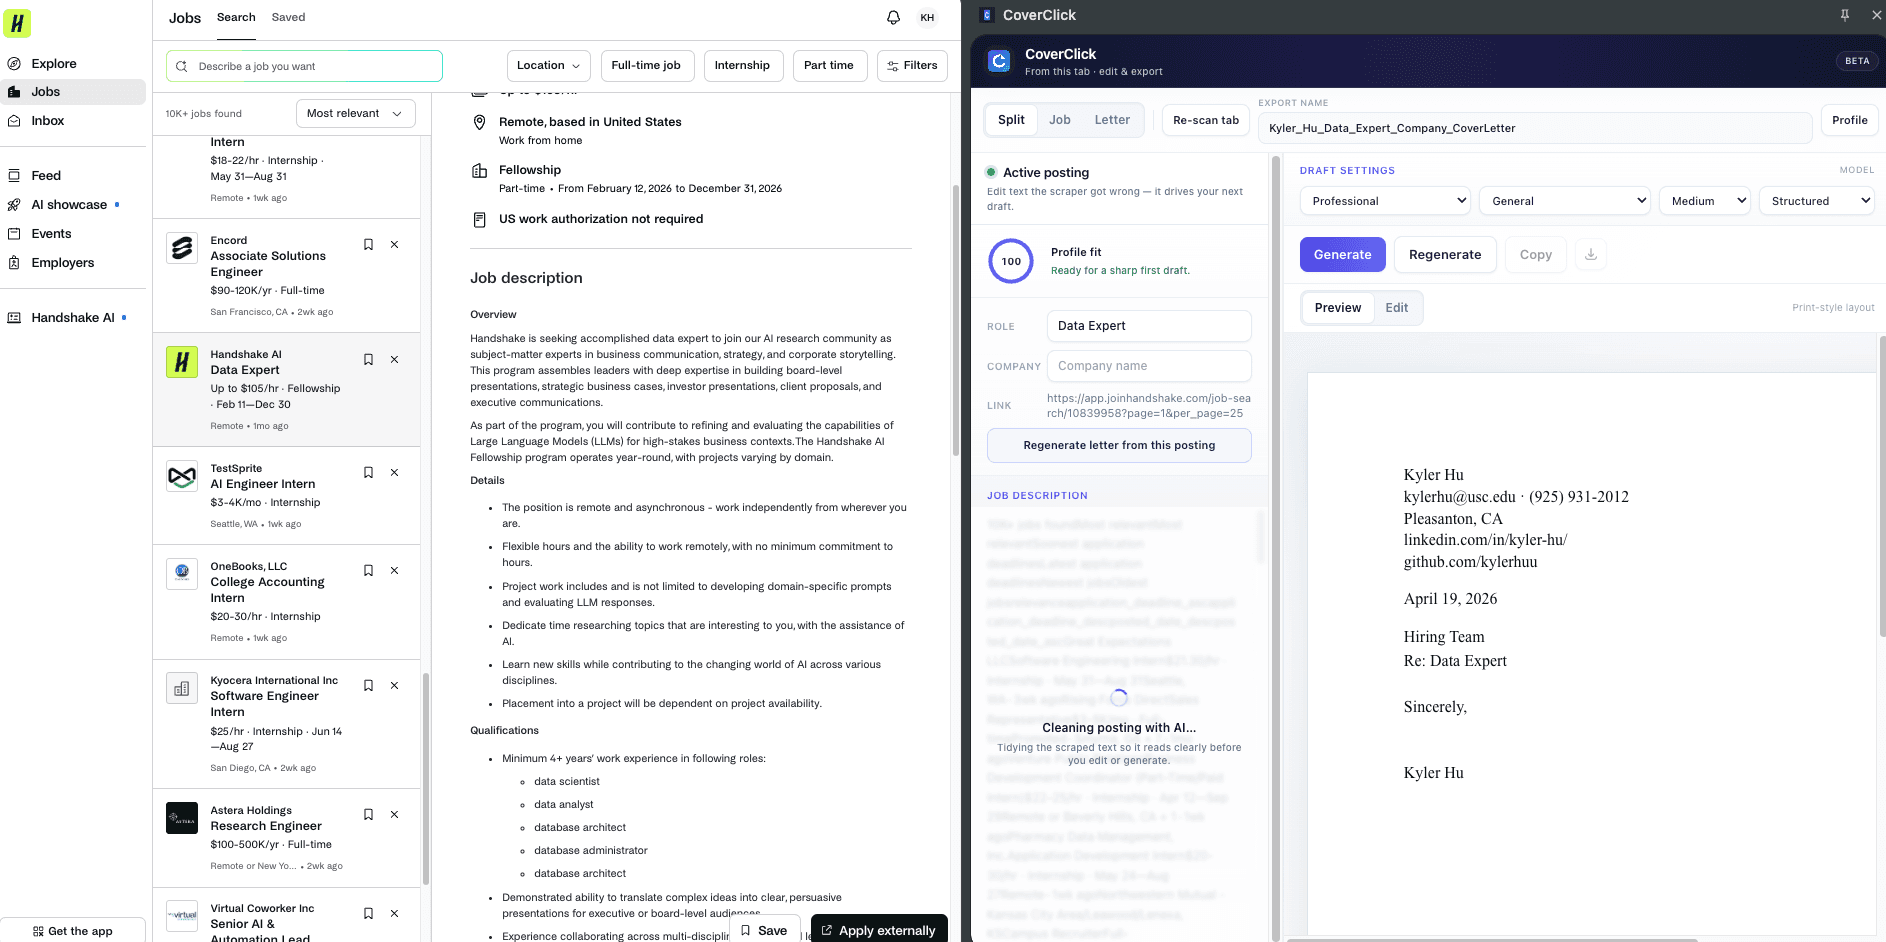Bookmark the TestSprite AI Engineer Intern job

pos(368,472)
